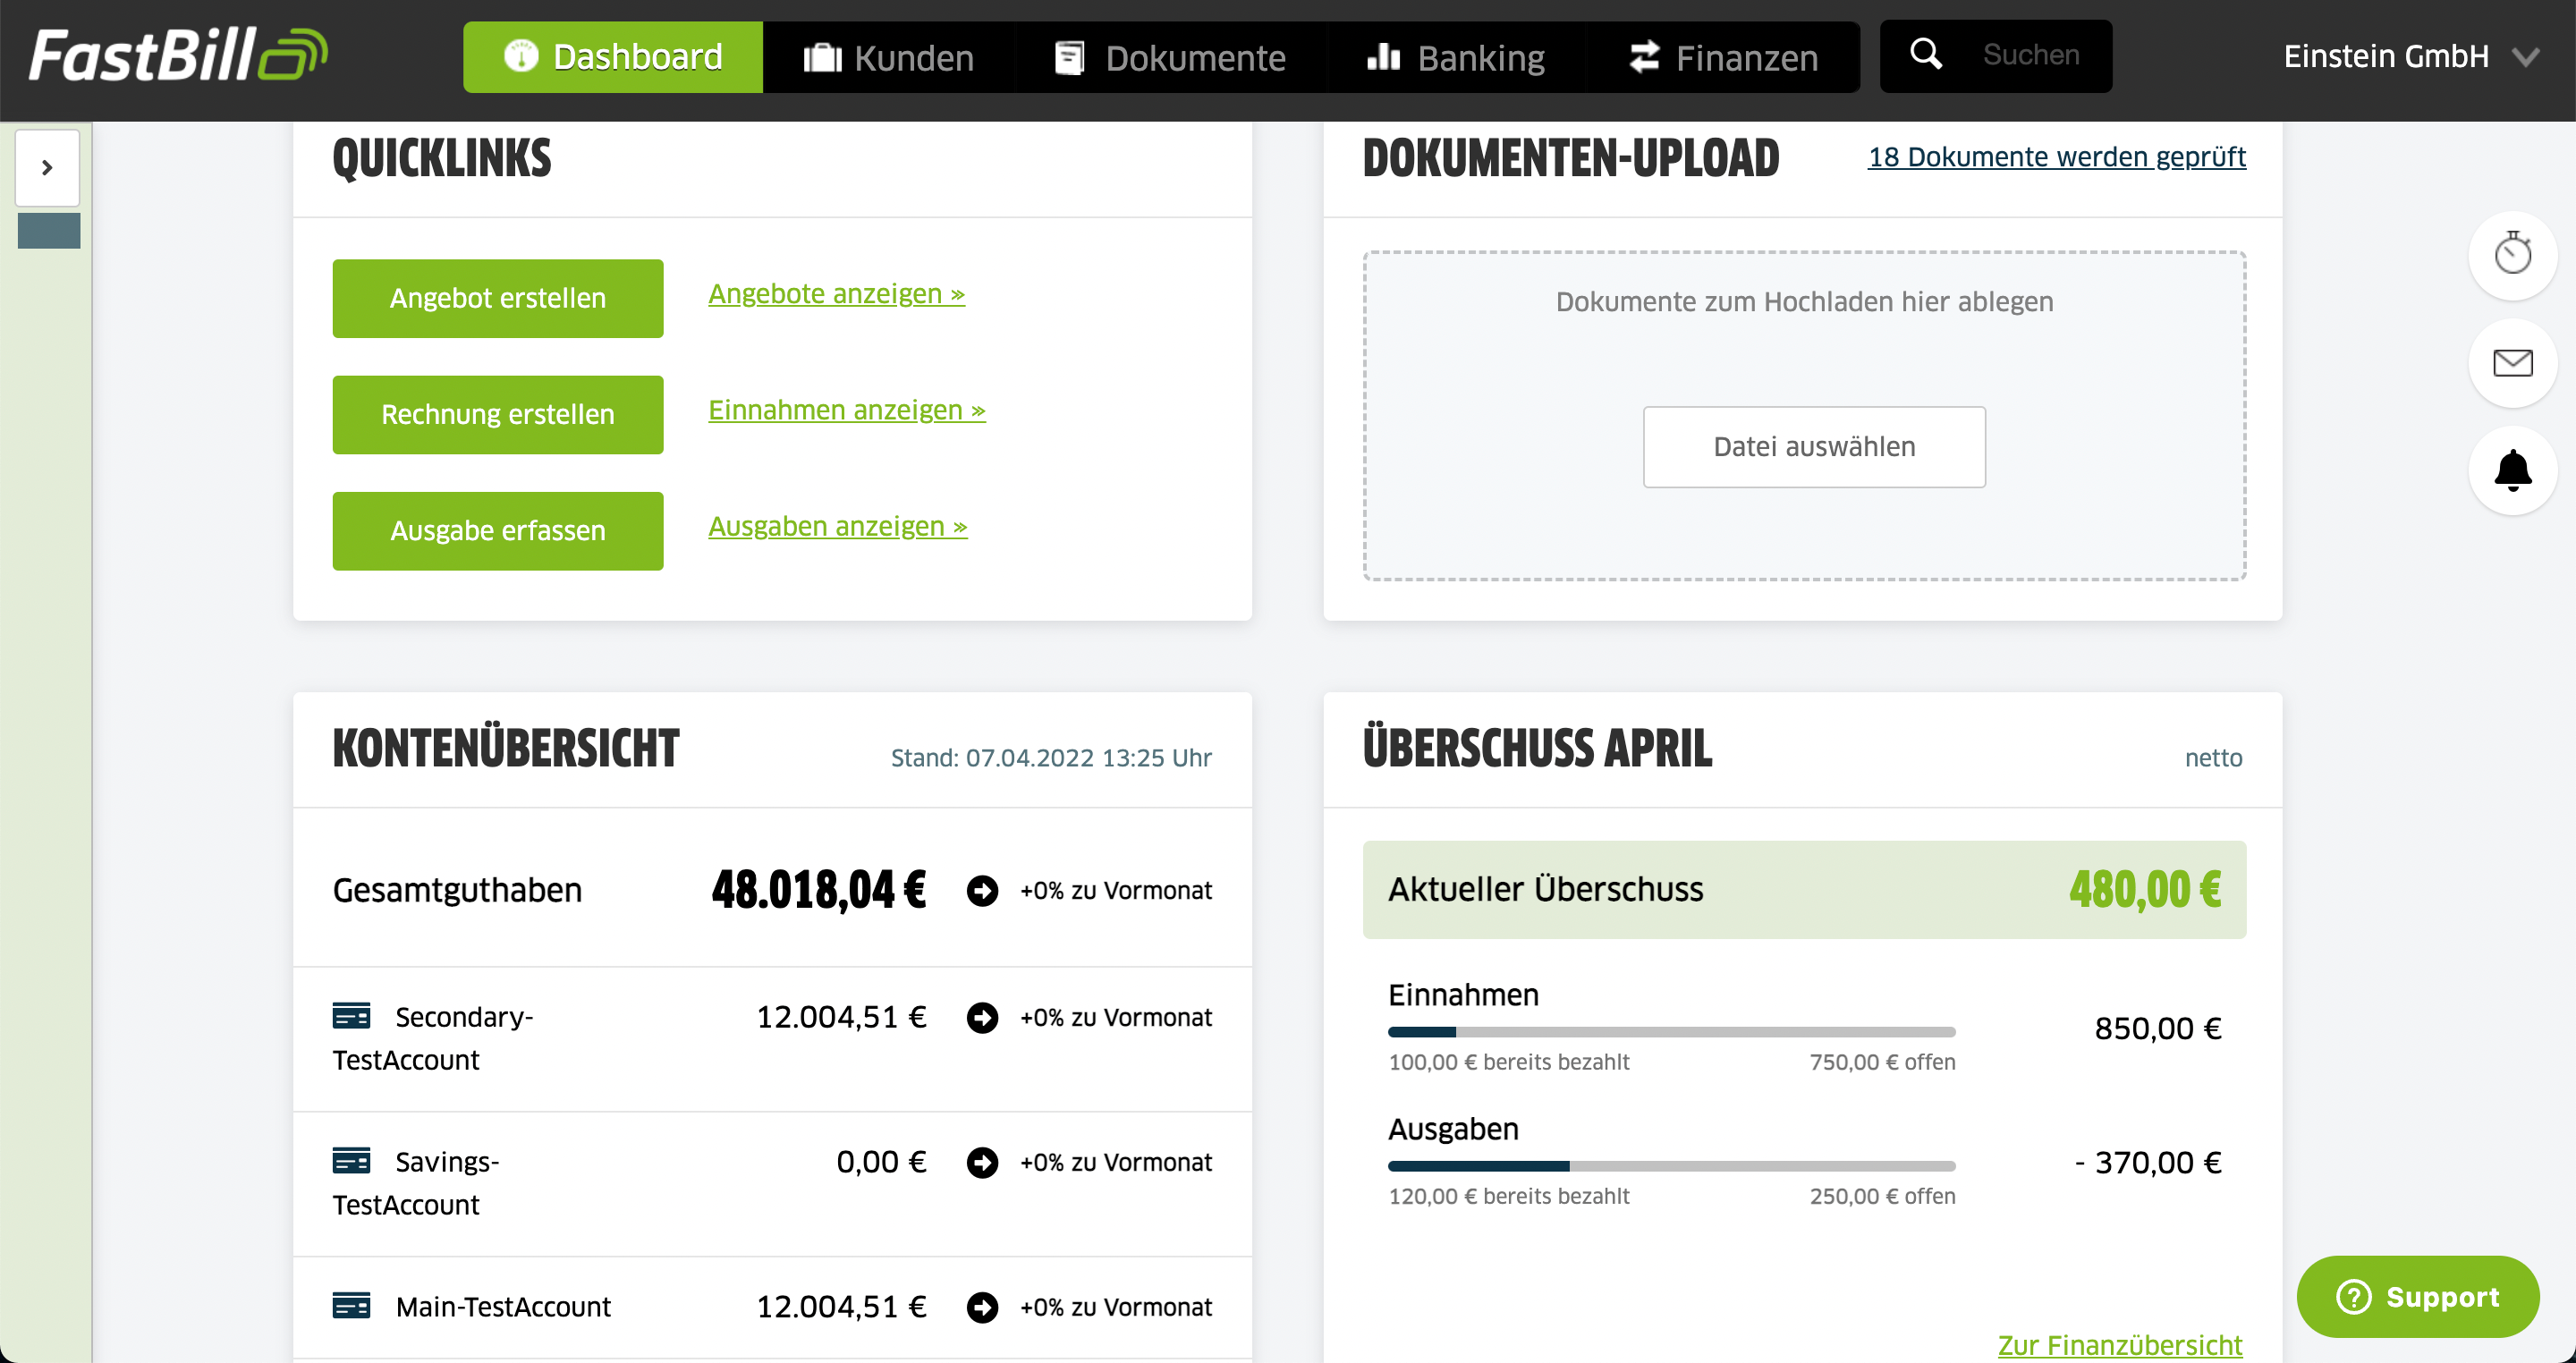2576x1363 pixels.
Task: Click the FastBill logo
Action: click(178, 55)
